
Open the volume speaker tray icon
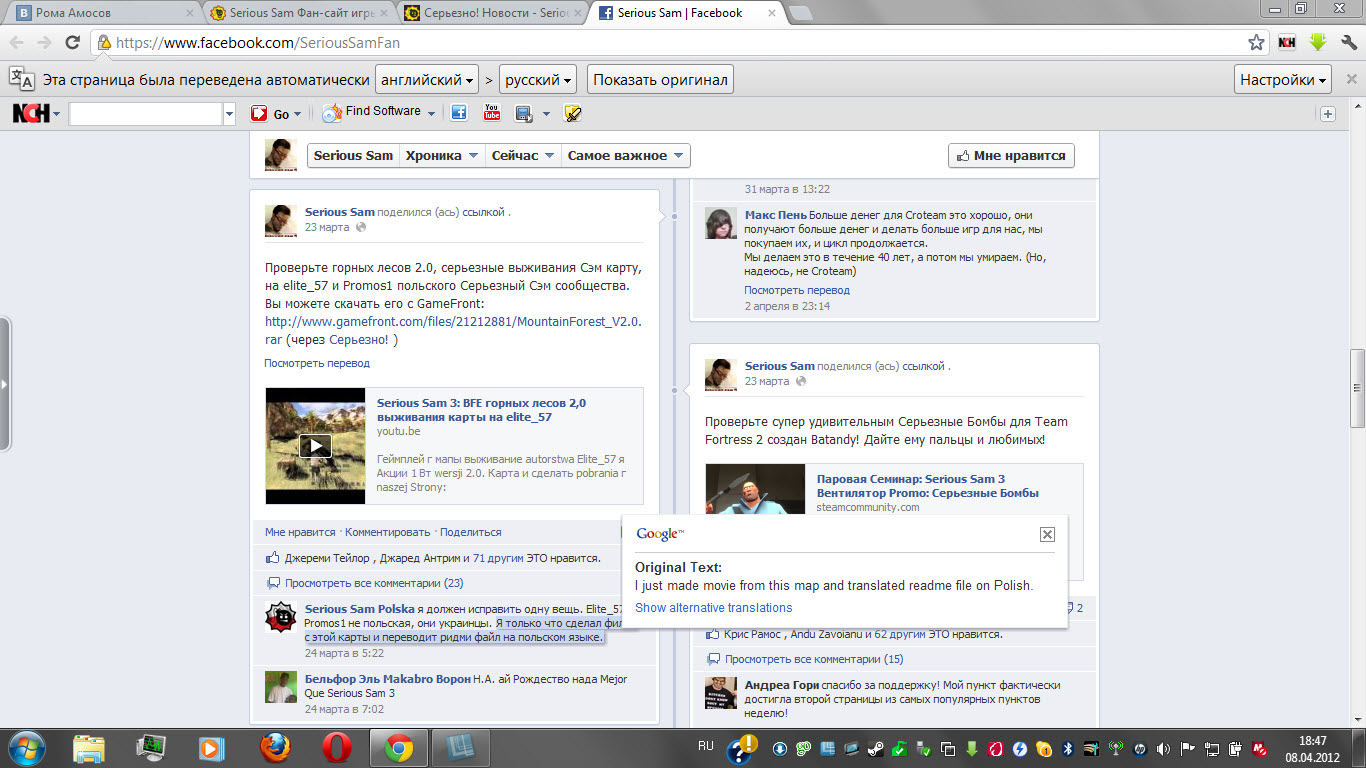[1163, 748]
